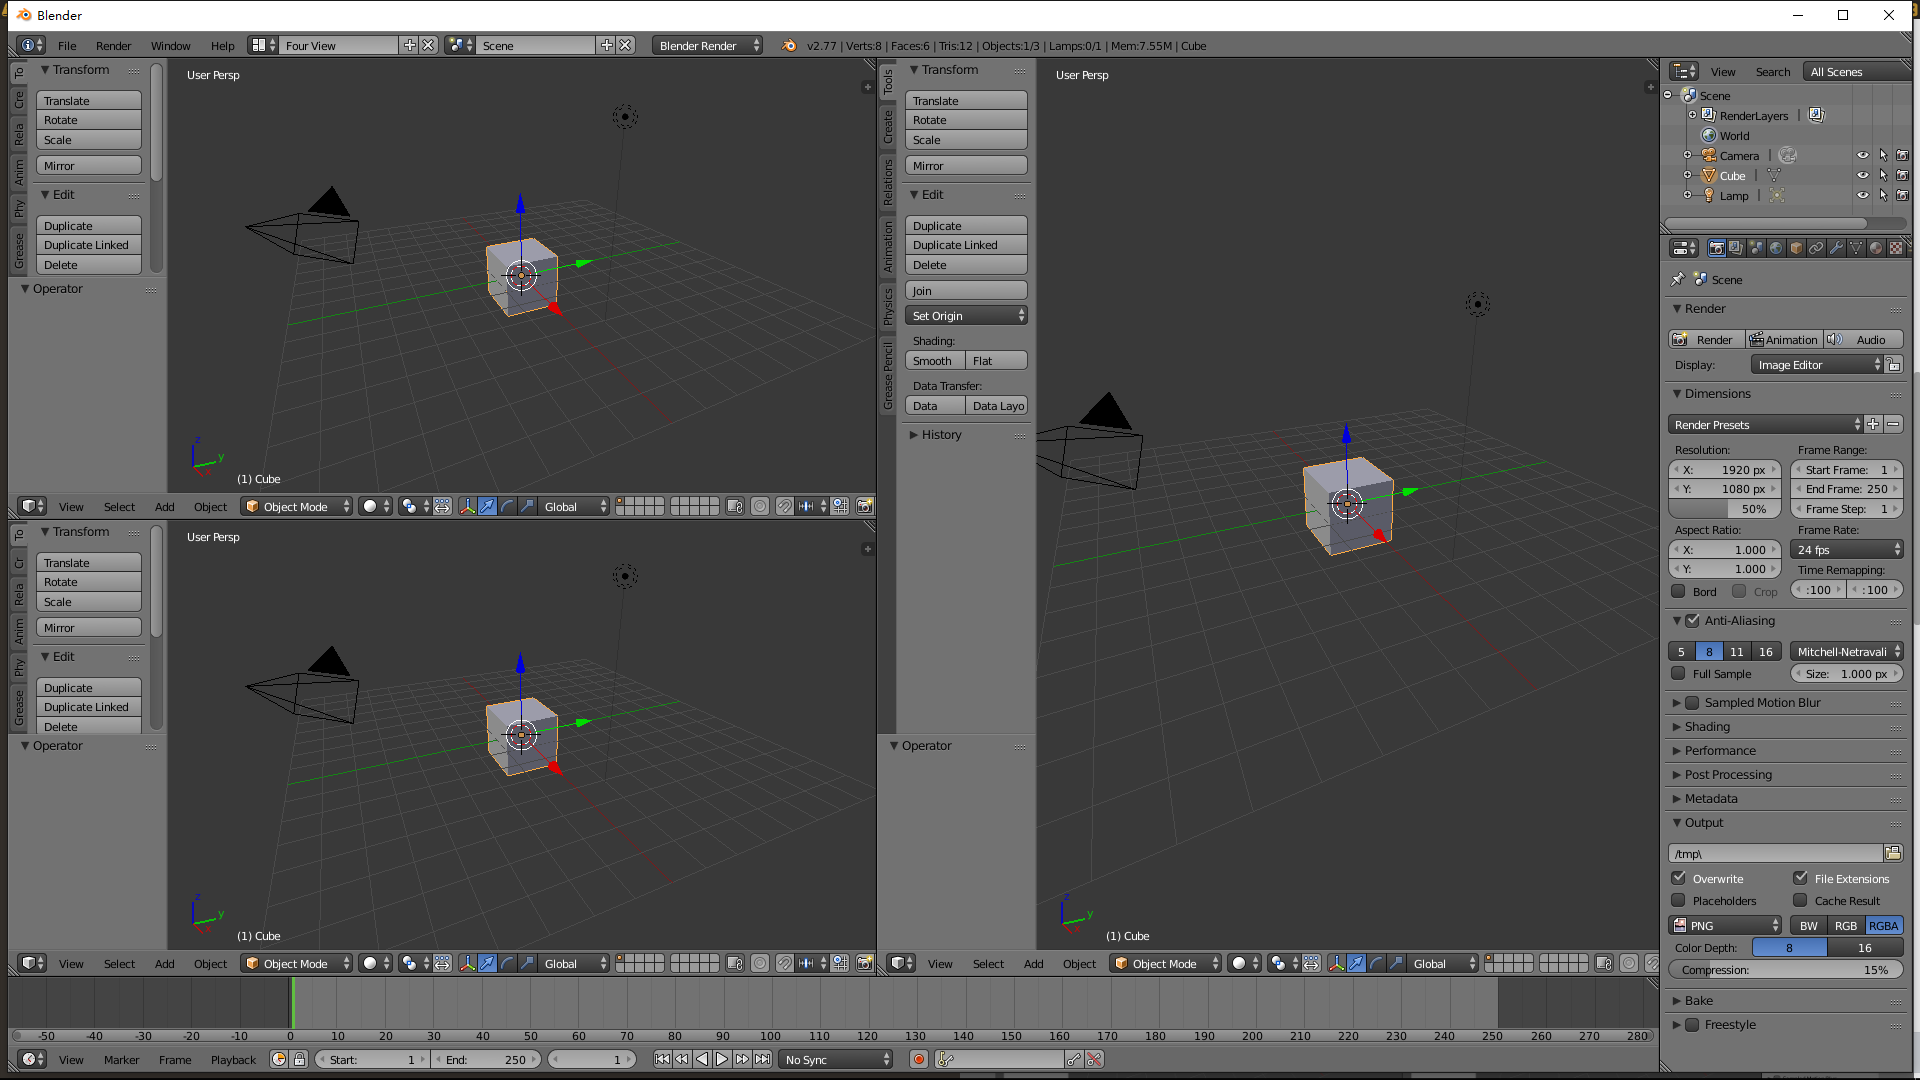The width and height of the screenshot is (1920, 1080).
Task: Jump to the timeline start frame
Action: click(x=662, y=1059)
